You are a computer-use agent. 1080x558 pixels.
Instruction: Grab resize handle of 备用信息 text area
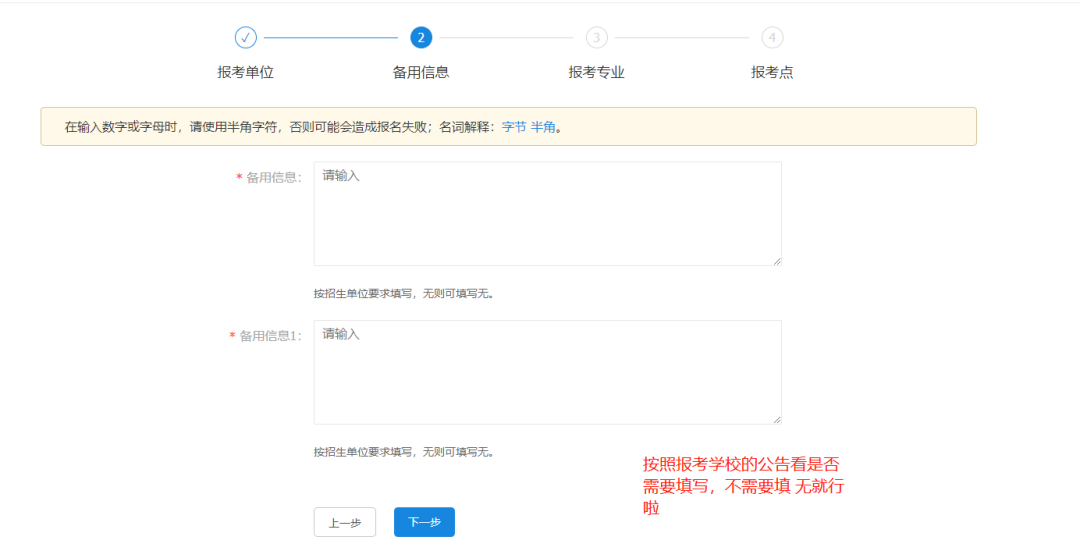pos(776,260)
